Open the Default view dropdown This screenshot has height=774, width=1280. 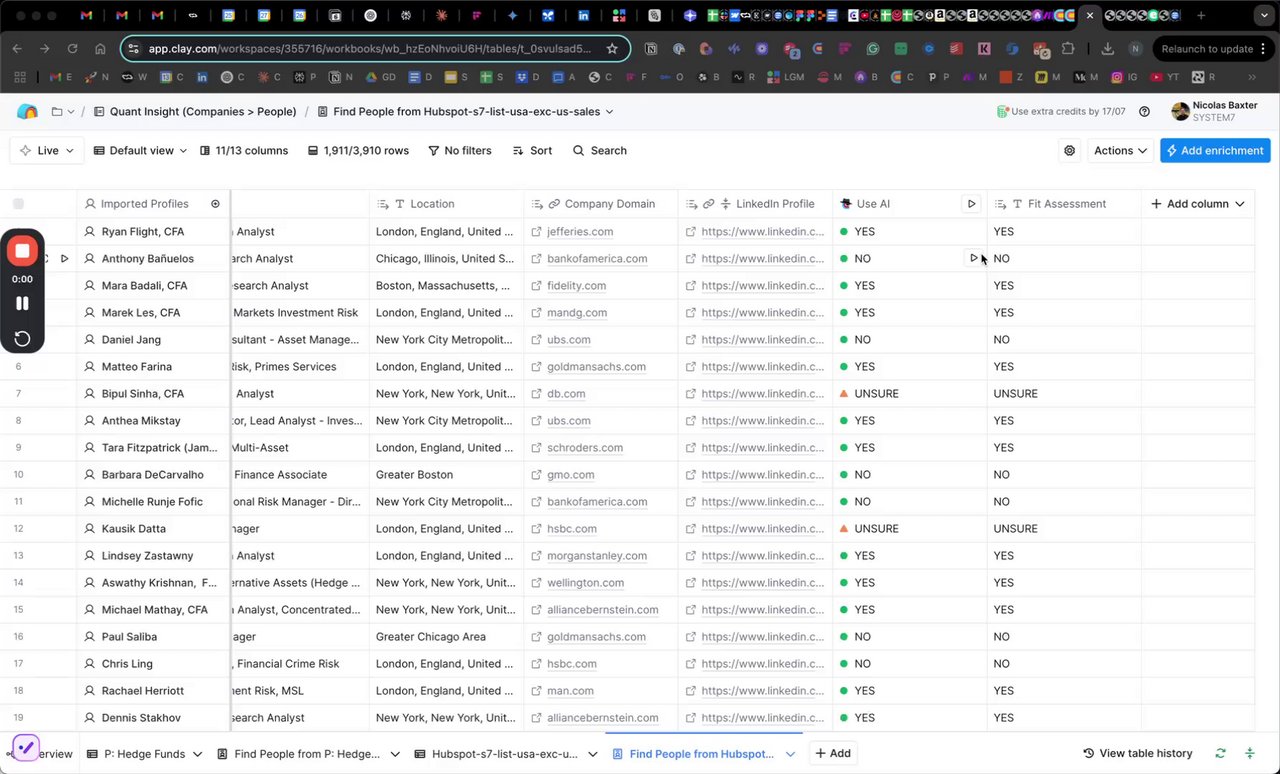coord(140,151)
